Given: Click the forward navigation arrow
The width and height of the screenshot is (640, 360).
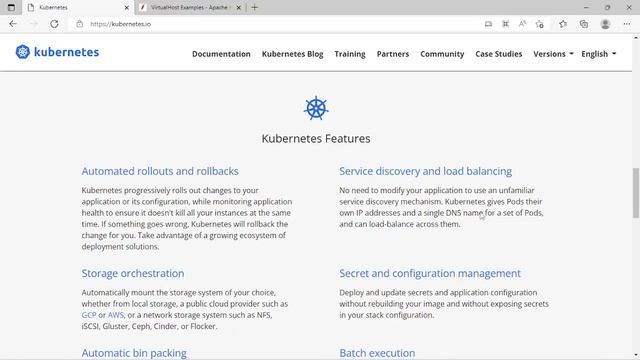Looking at the screenshot, I should click(x=33, y=24).
